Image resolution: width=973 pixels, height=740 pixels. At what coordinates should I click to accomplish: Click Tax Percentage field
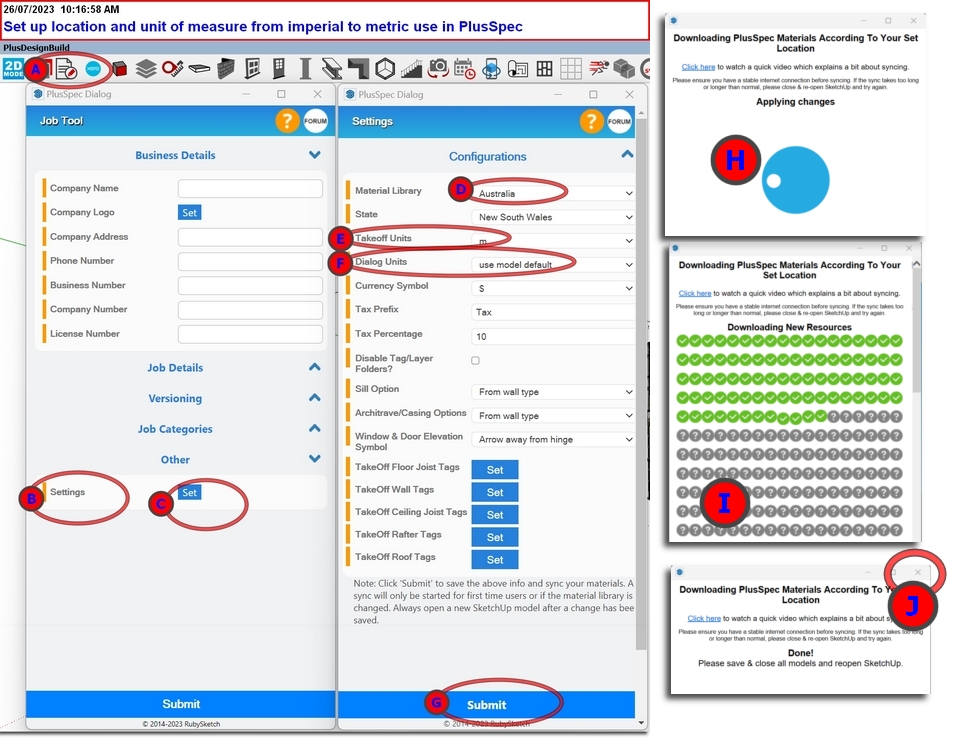click(x=554, y=336)
